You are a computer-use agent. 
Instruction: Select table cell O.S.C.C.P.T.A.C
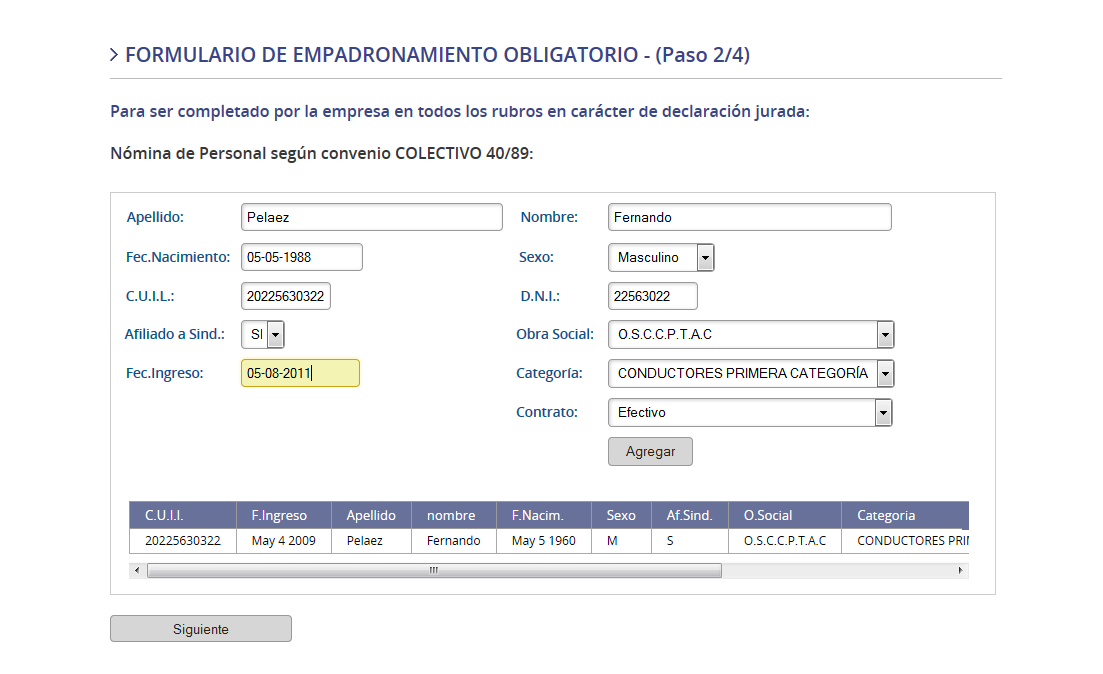coord(785,541)
